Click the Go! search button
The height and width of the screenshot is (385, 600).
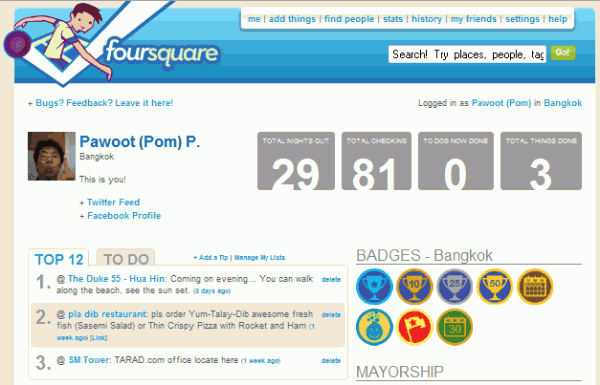pyautogui.click(x=563, y=53)
